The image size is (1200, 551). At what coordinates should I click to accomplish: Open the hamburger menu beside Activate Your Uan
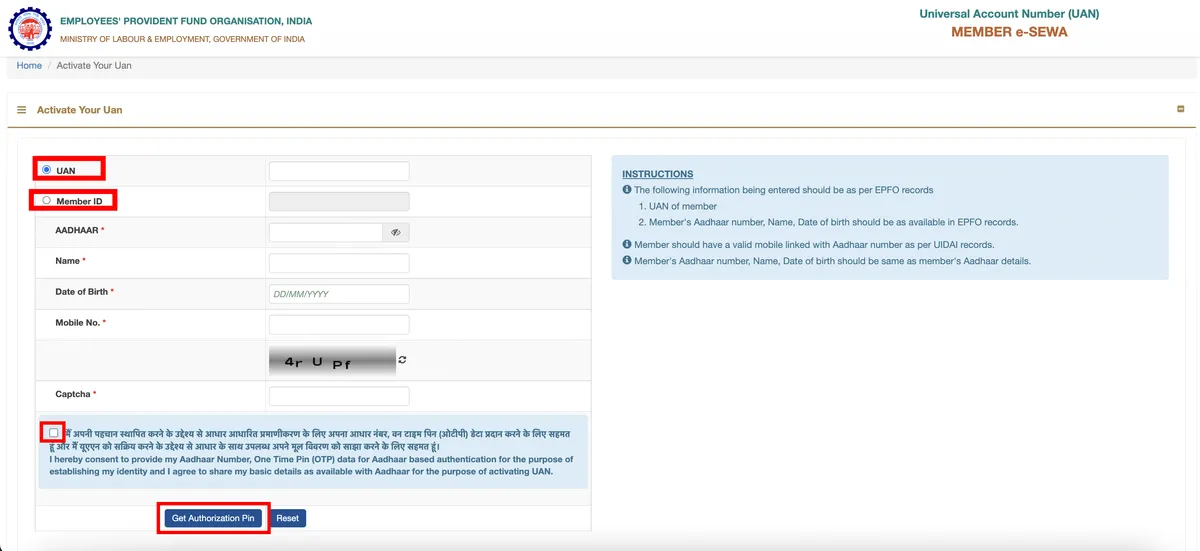click(x=22, y=110)
